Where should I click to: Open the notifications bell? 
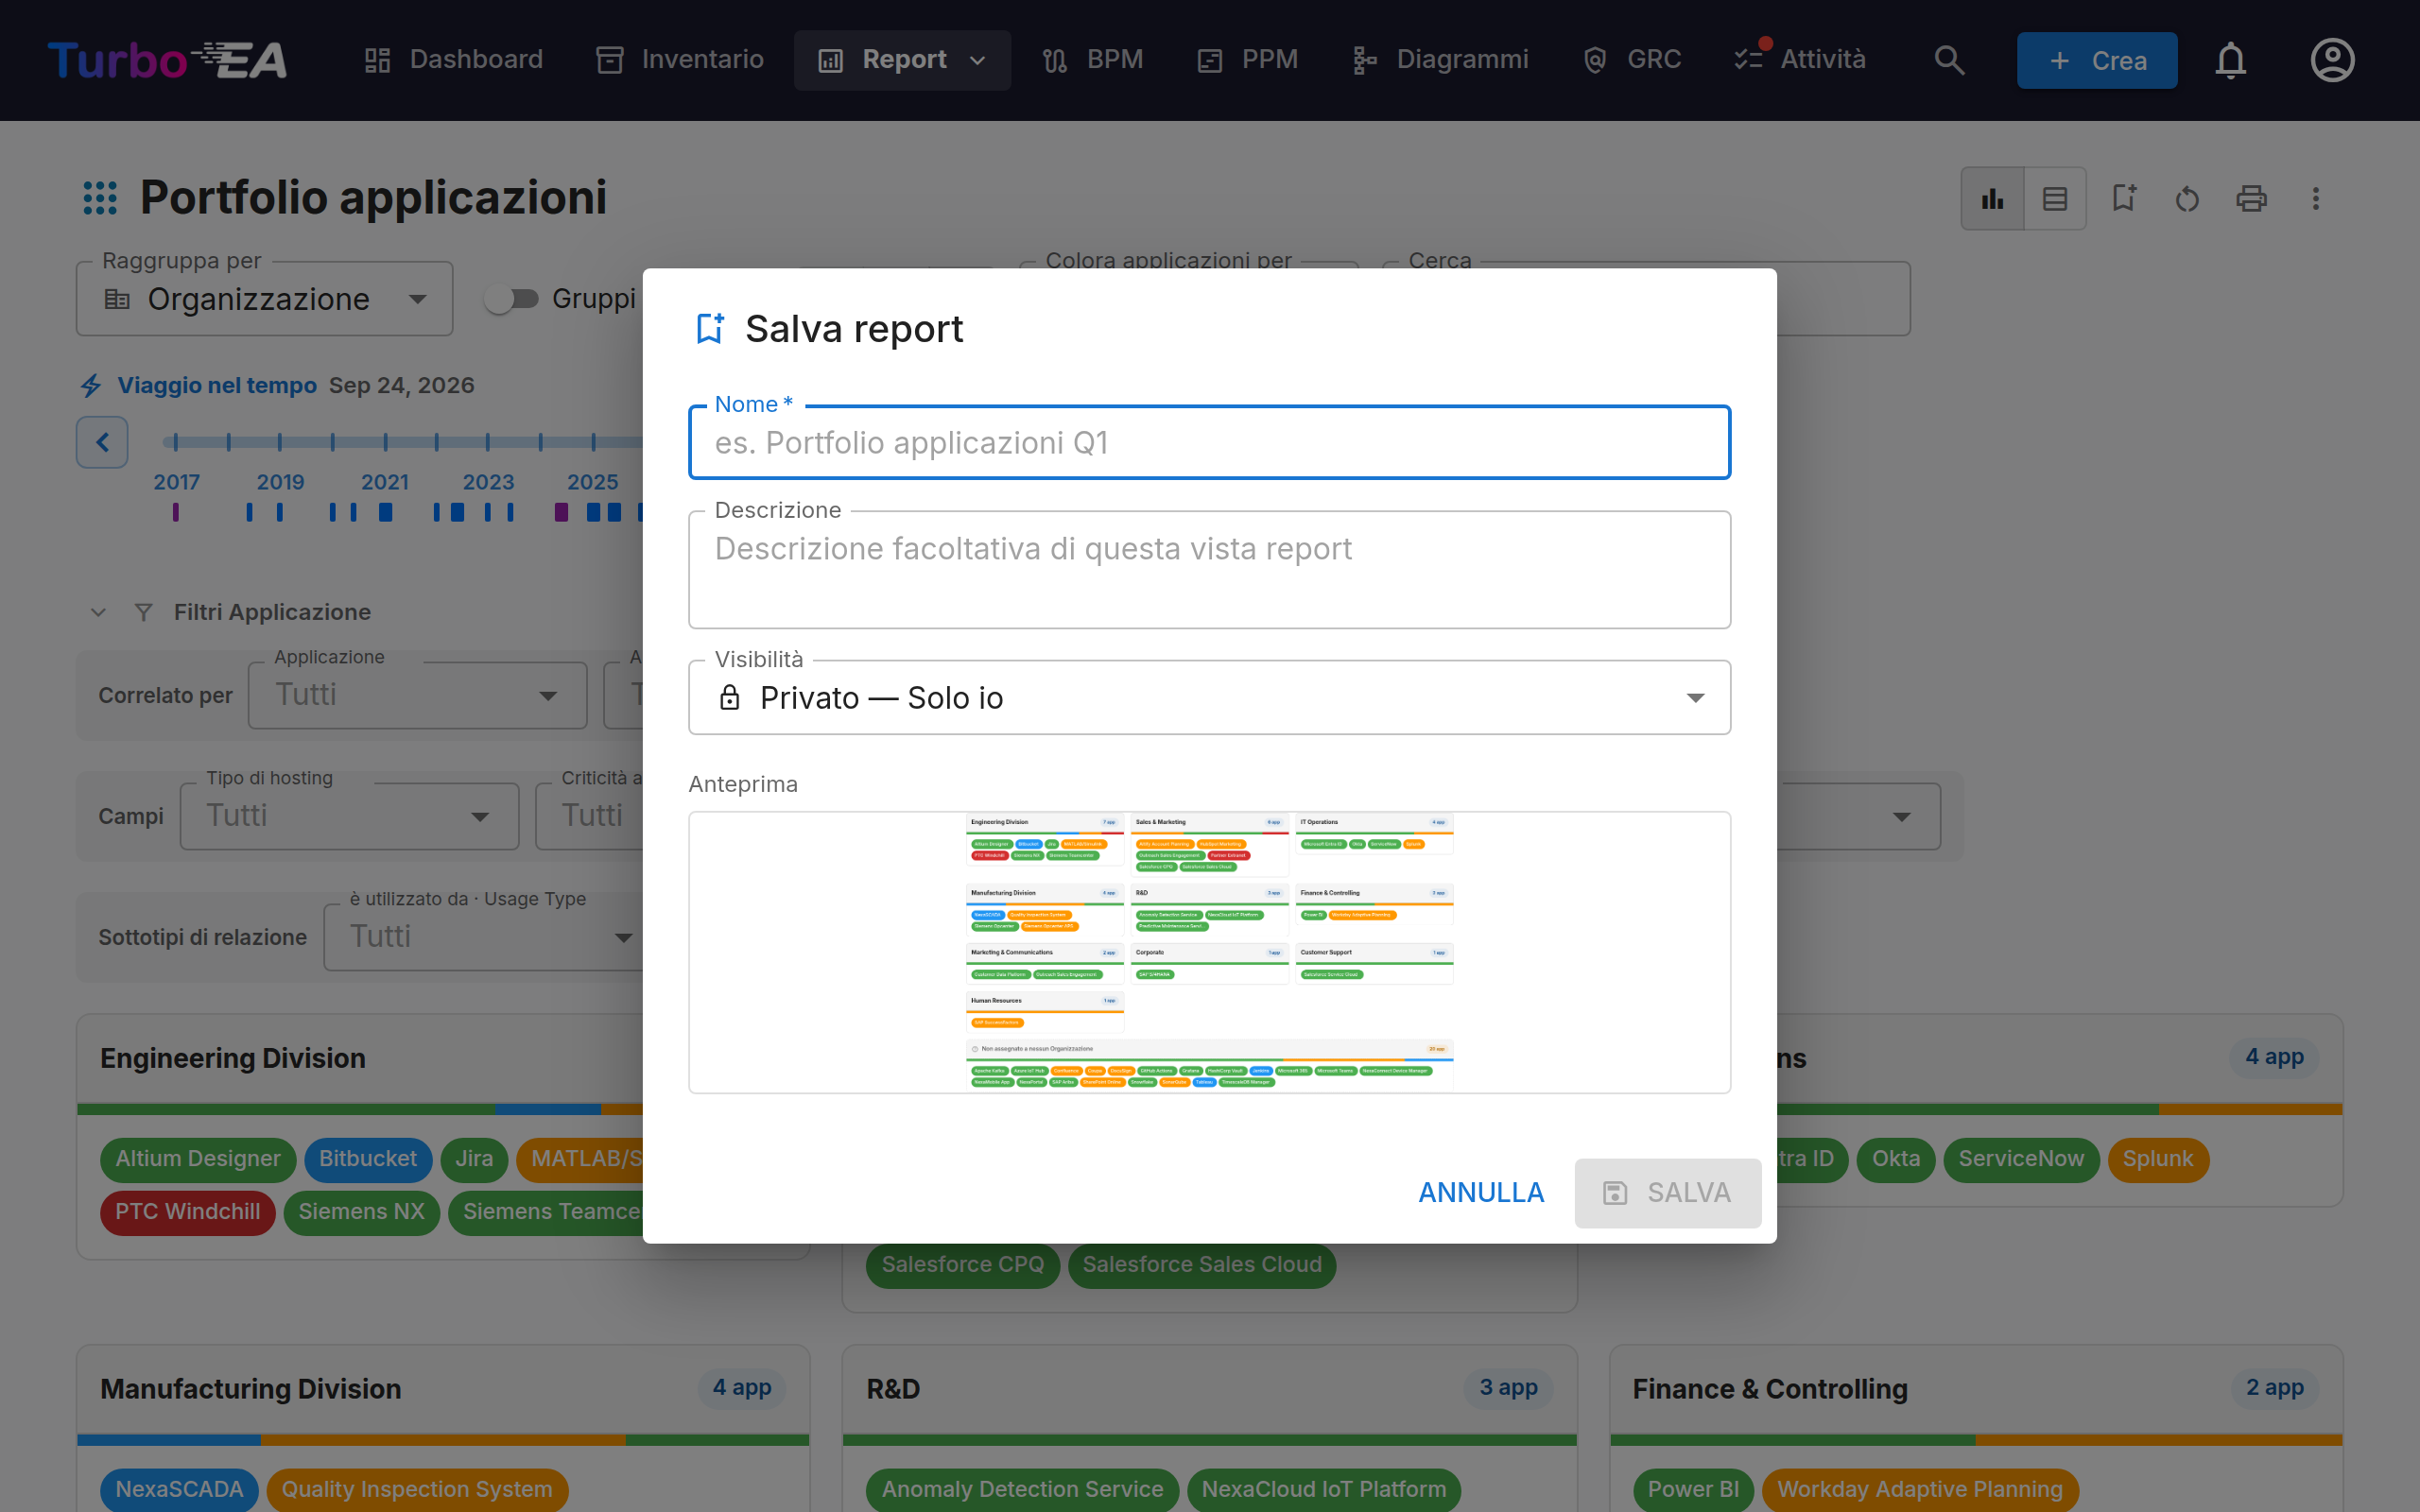tap(2230, 60)
